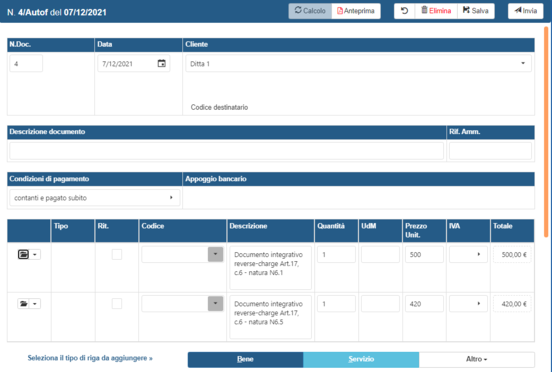
Task: Click the total 500,00 € cell
Action: (x=512, y=254)
